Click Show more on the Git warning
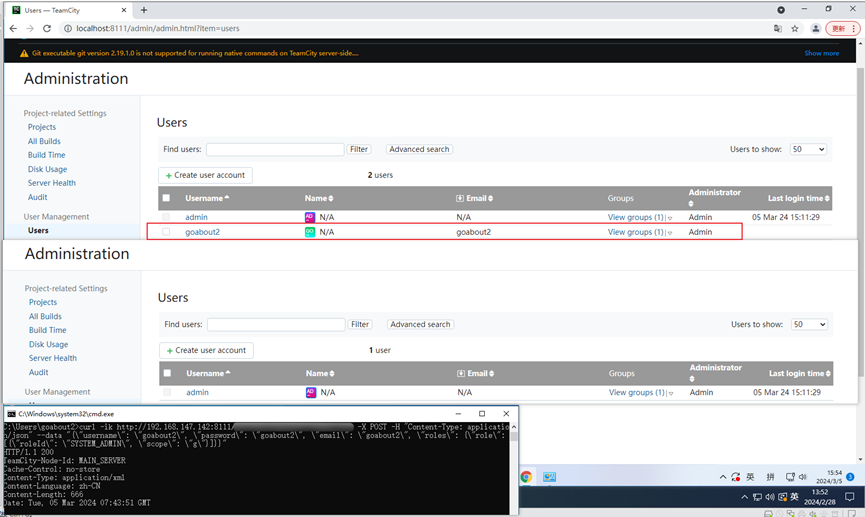 pos(821,54)
